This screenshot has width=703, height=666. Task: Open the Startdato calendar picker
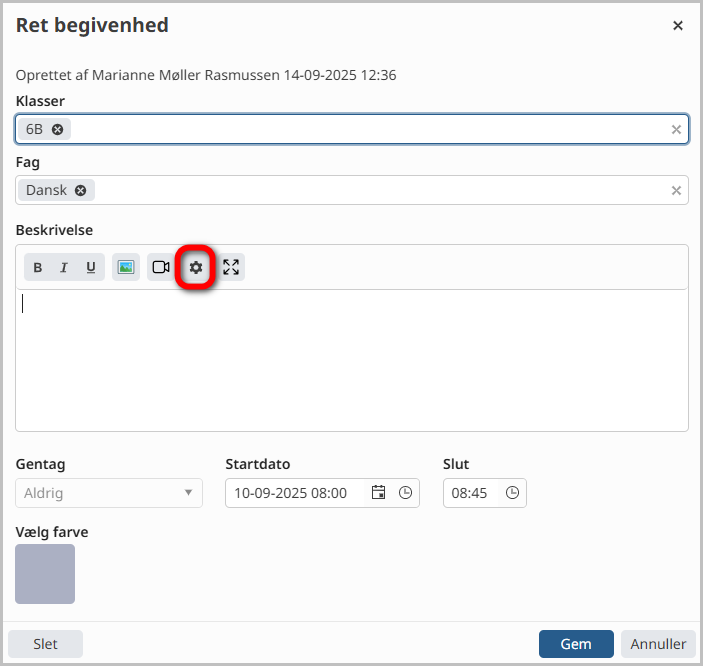click(x=378, y=492)
